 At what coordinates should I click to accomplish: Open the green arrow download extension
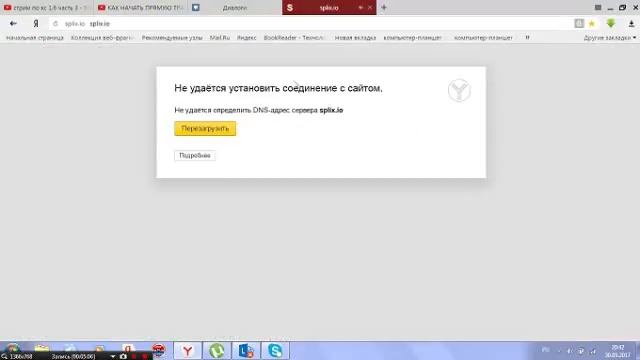pyautogui.click(x=611, y=23)
